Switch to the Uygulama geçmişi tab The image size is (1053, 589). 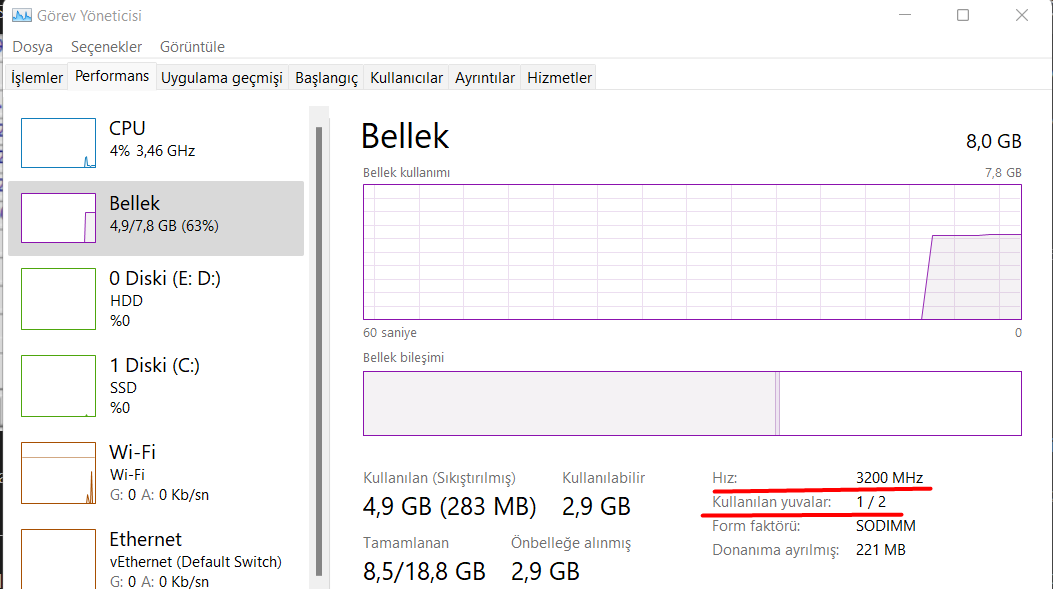pyautogui.click(x=222, y=78)
